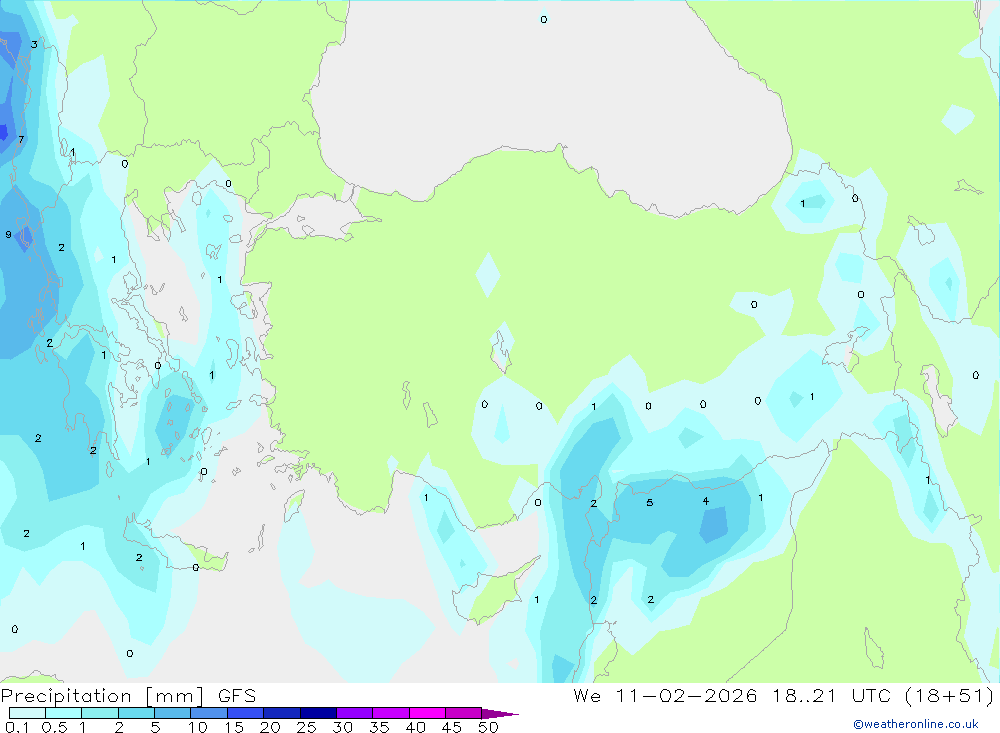Click the 'UTC' label
Screen dimensions: 1000x733
(x=871, y=695)
